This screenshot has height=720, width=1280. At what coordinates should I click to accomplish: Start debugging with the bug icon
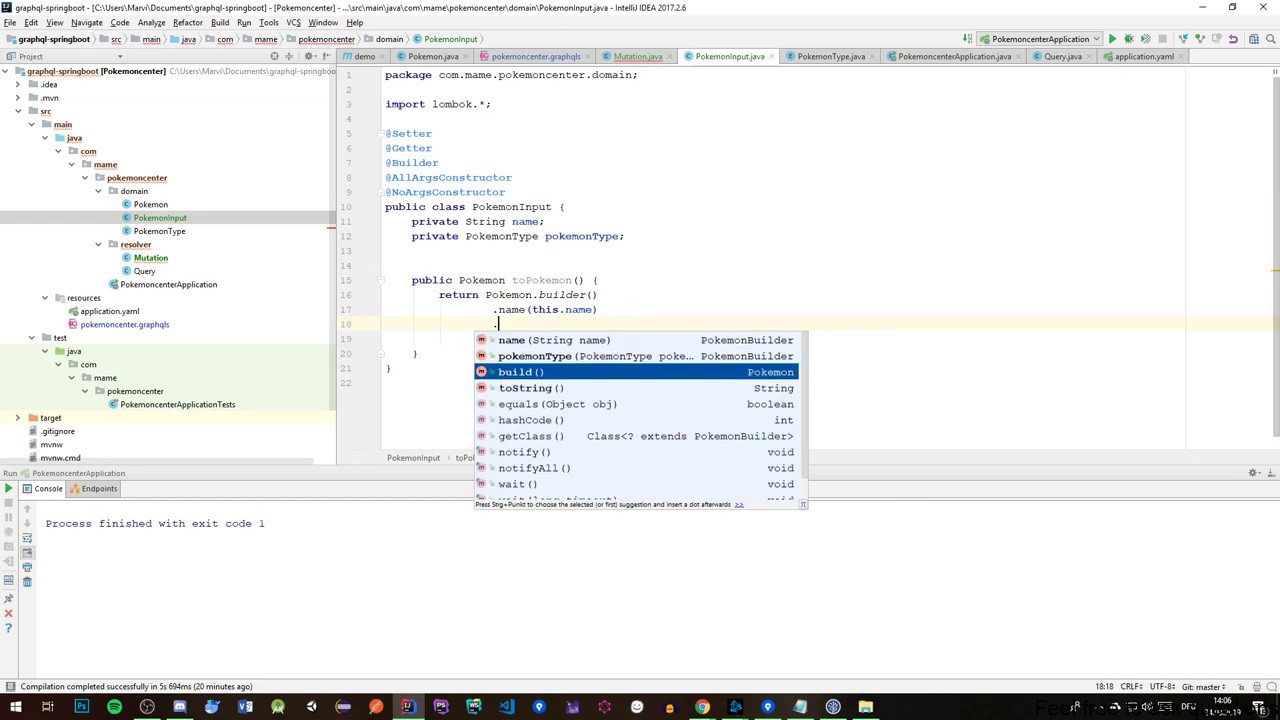click(1129, 39)
